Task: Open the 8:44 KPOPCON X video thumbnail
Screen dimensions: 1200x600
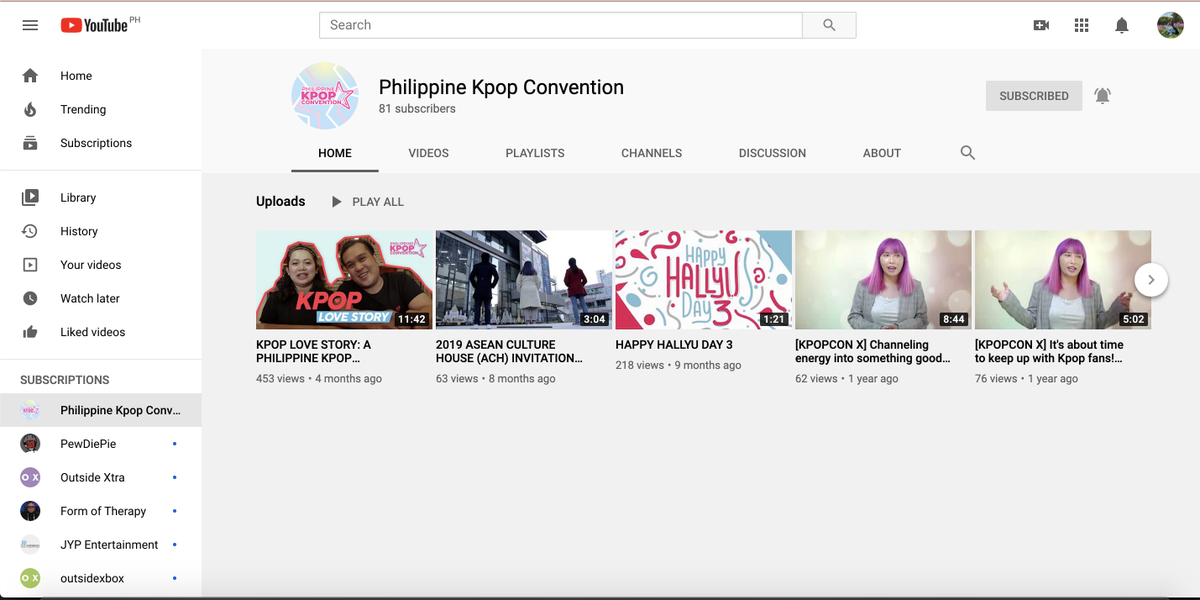Action: pyautogui.click(x=883, y=280)
